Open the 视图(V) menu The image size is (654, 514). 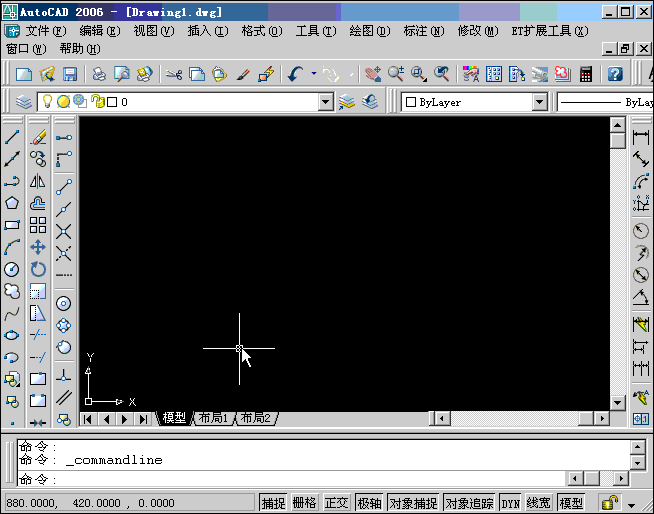click(154, 31)
